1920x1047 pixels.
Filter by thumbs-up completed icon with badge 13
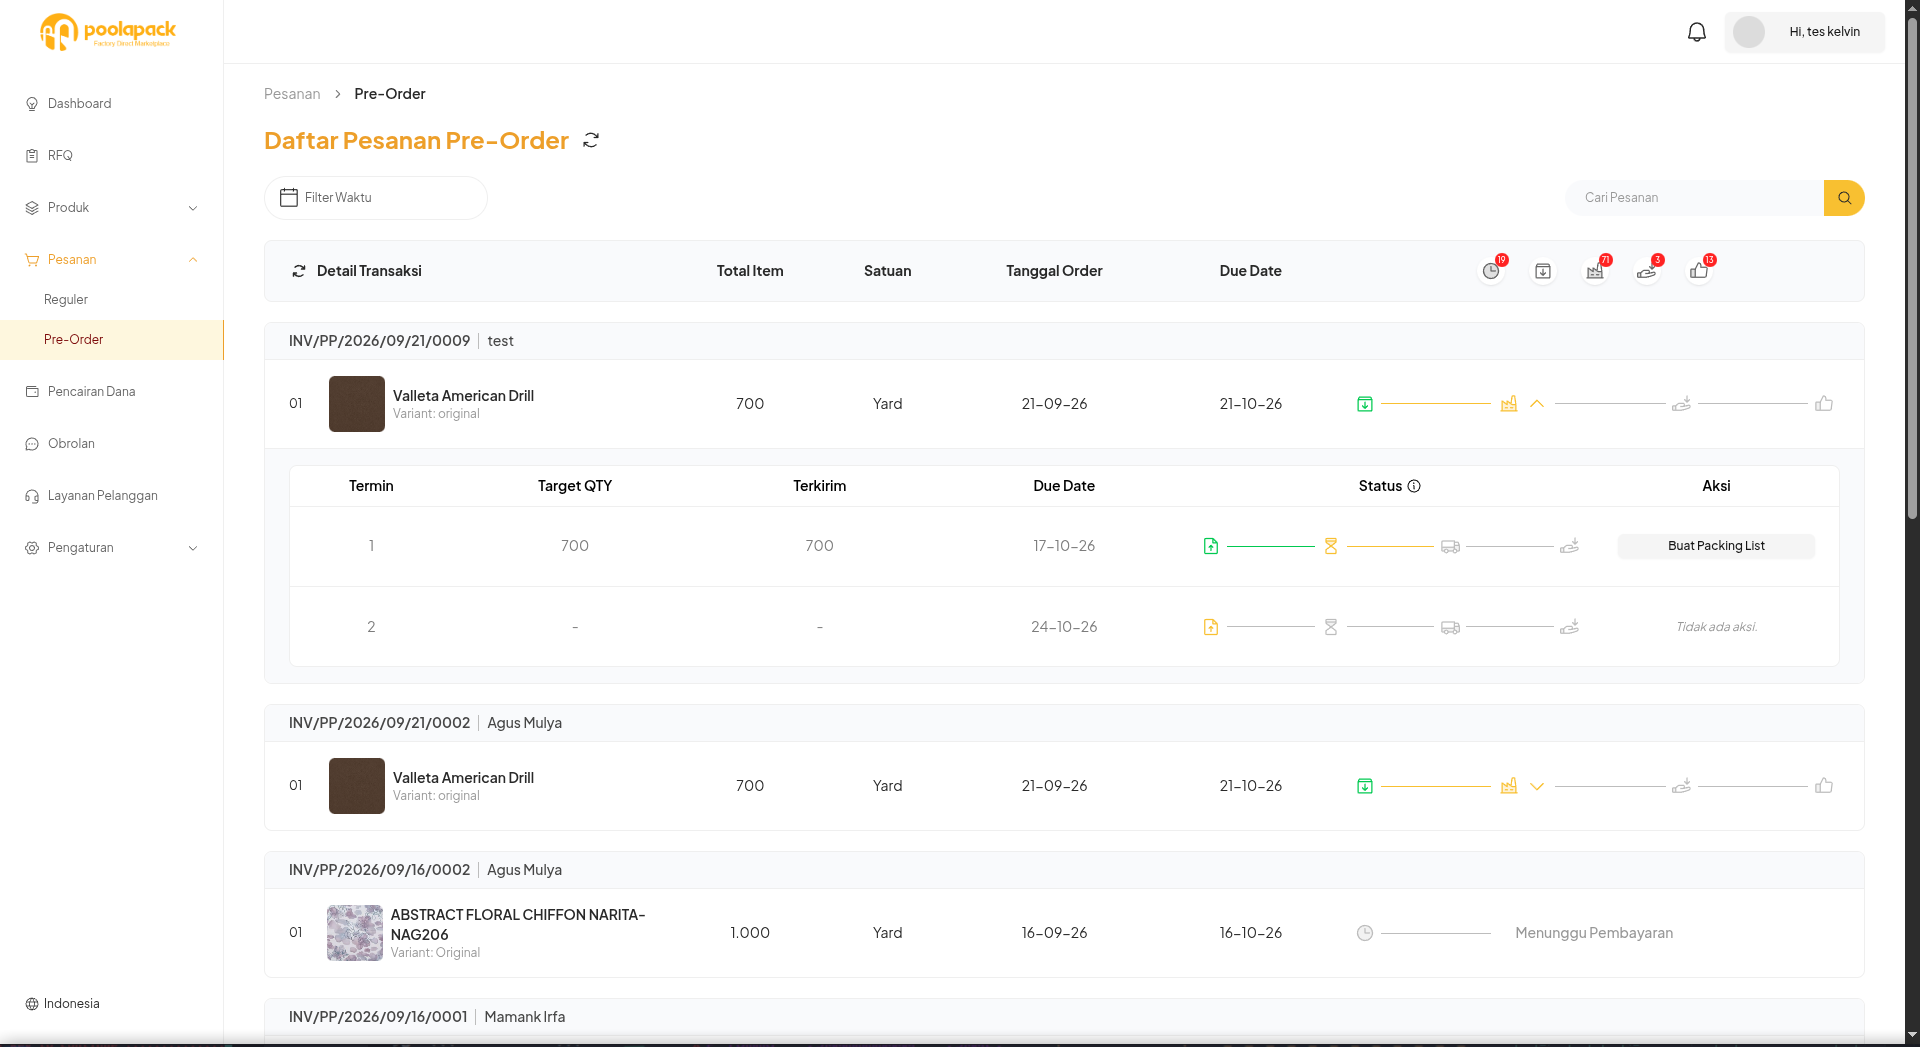(1699, 271)
